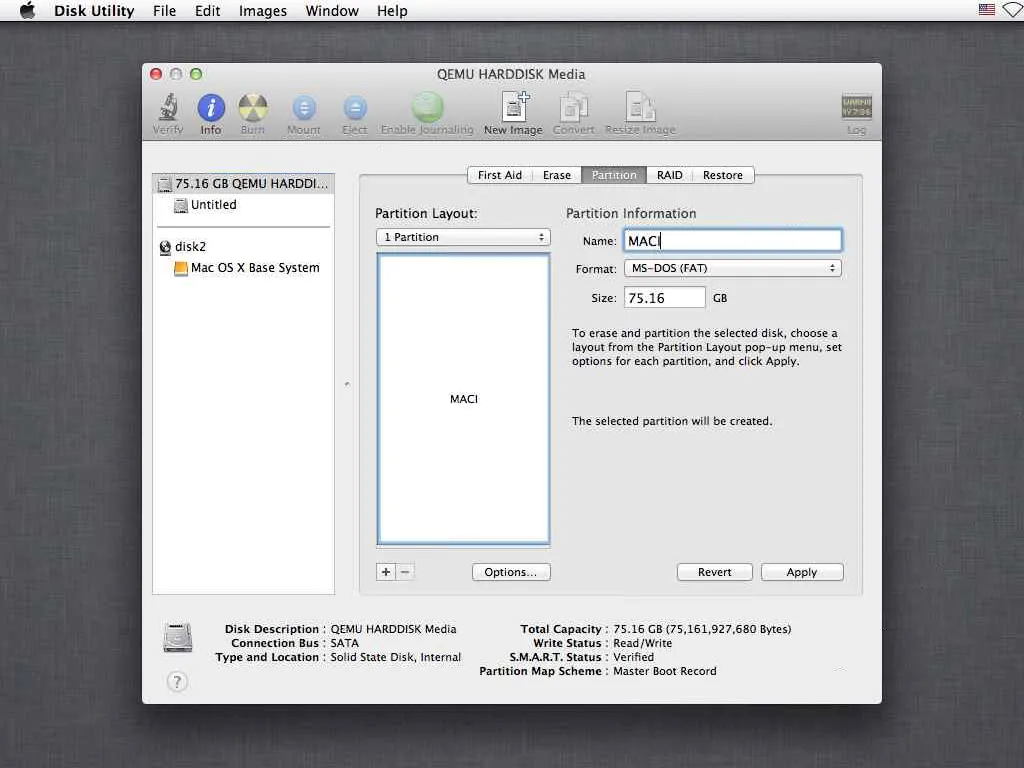Click the Read/Write status text
The width and height of the screenshot is (1024, 768).
[643, 643]
